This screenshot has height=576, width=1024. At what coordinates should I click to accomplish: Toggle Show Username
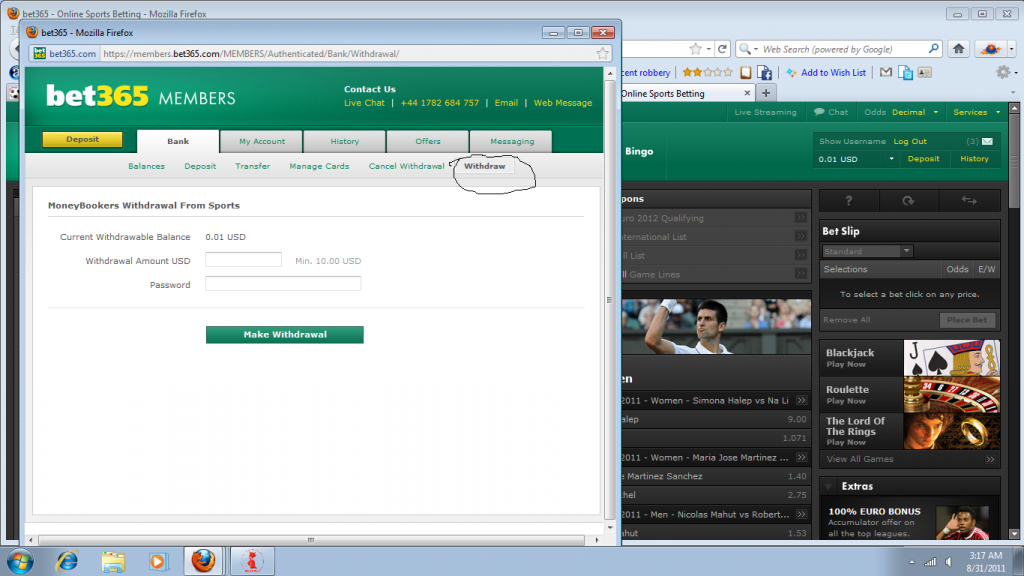[x=852, y=141]
